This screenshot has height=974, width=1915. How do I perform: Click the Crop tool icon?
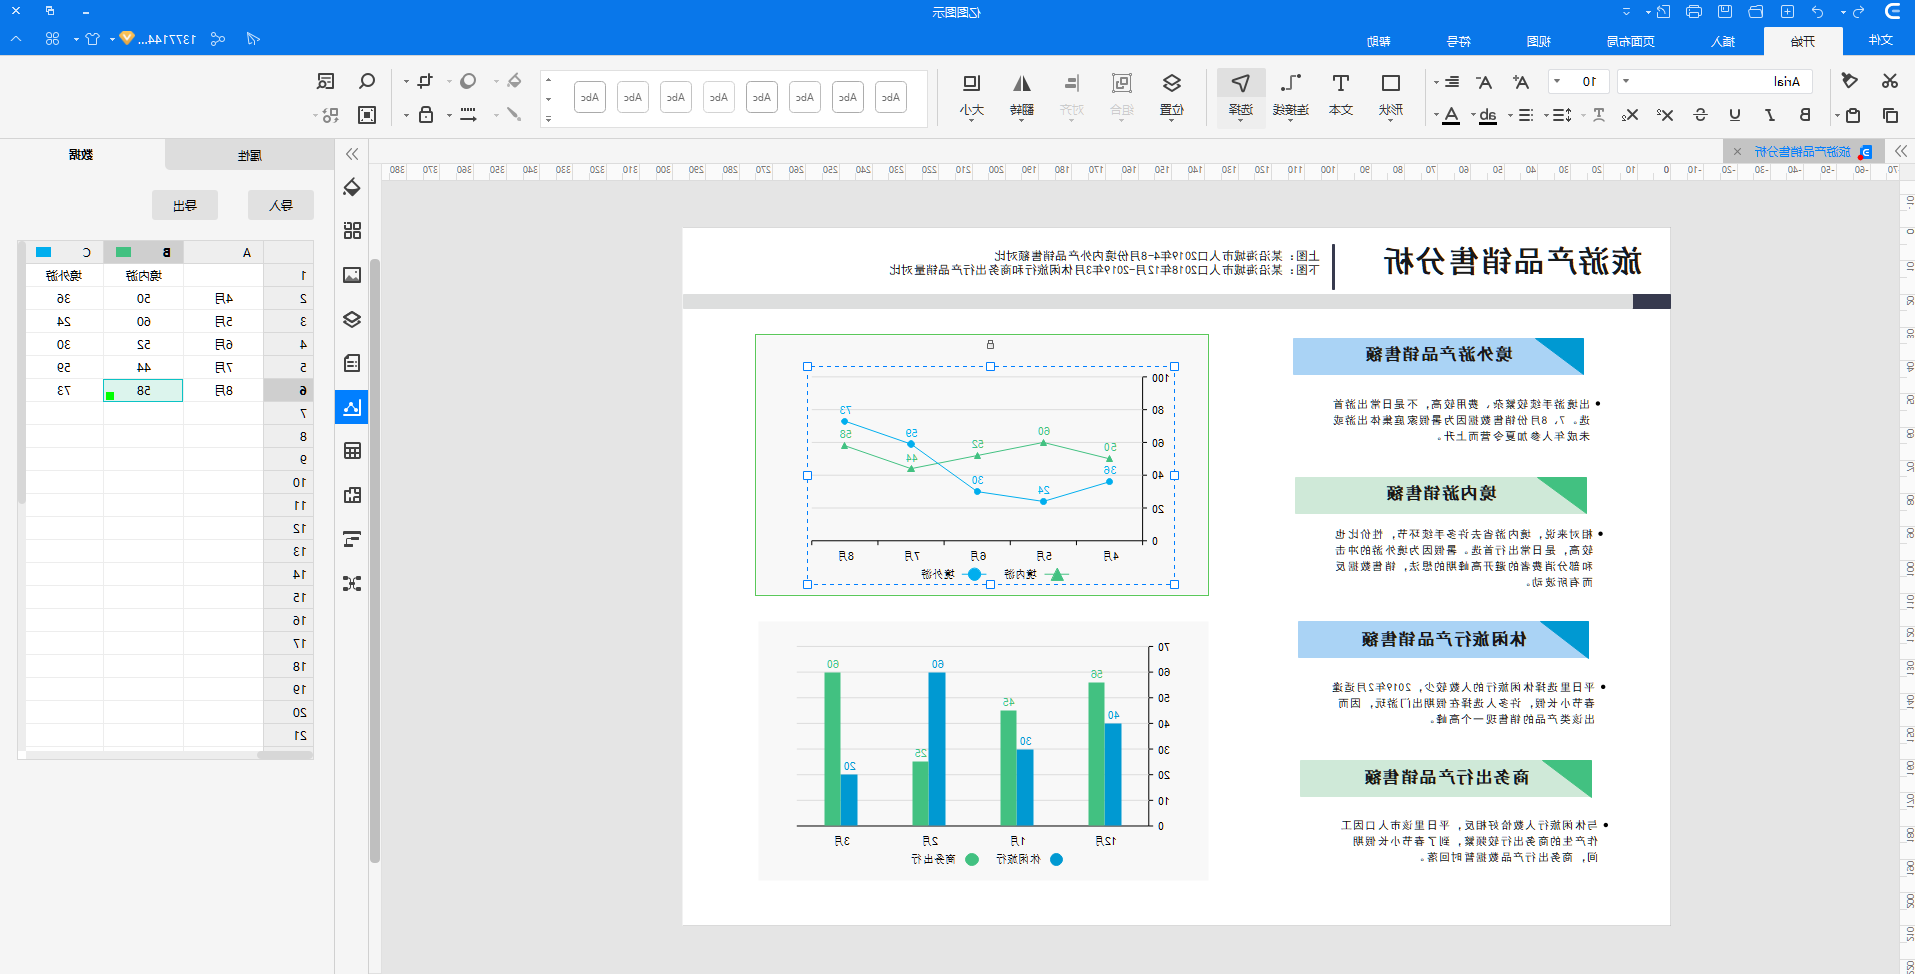click(x=425, y=81)
